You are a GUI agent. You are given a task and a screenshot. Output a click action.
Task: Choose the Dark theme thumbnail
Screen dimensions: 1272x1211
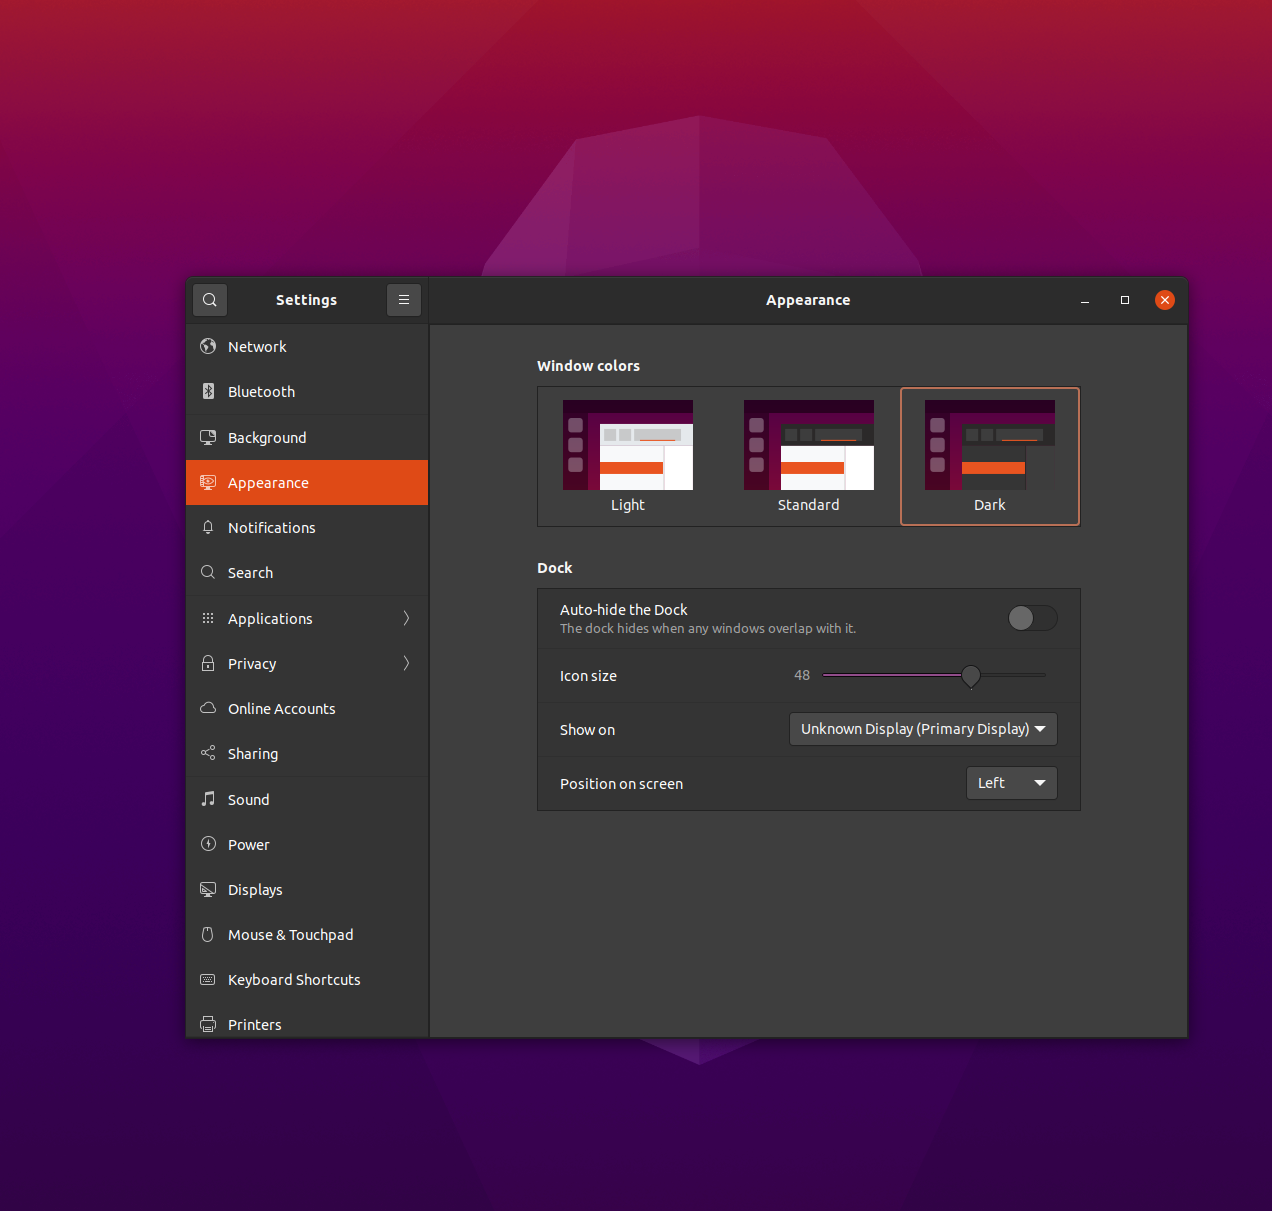coord(990,456)
